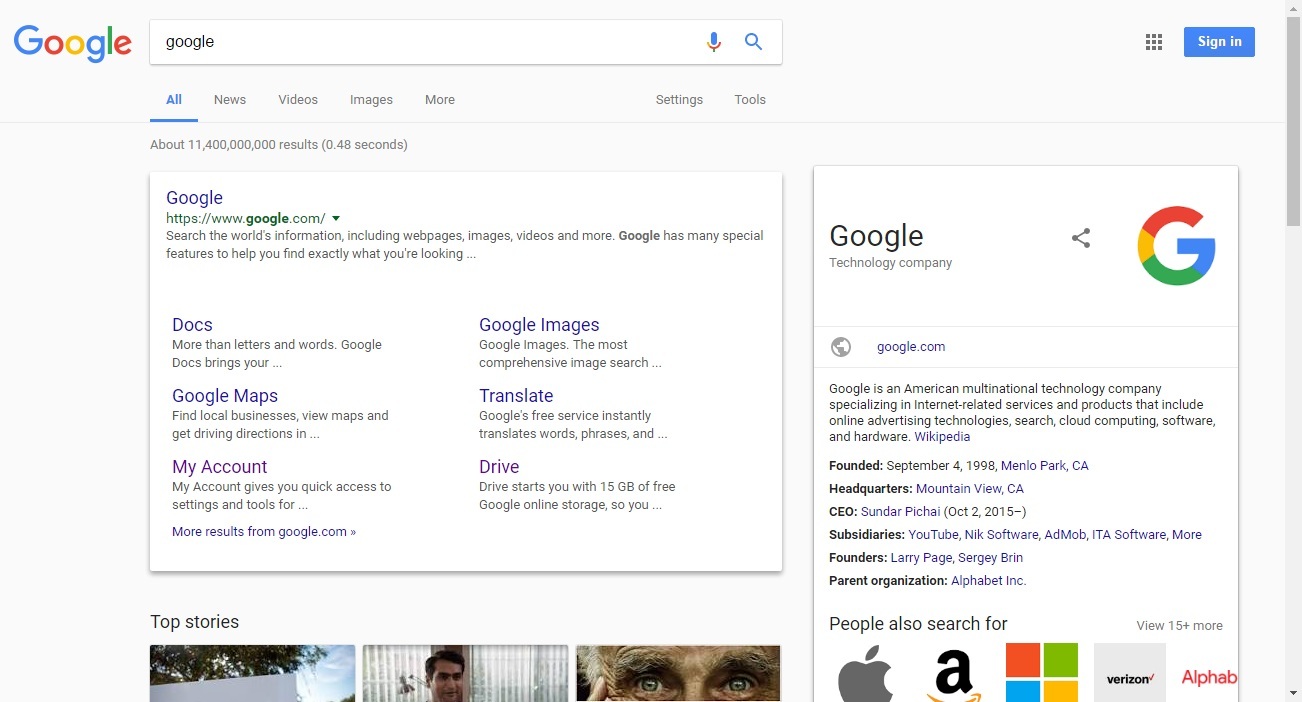Open the middle Top stories thumbnail with man

pyautogui.click(x=465, y=673)
